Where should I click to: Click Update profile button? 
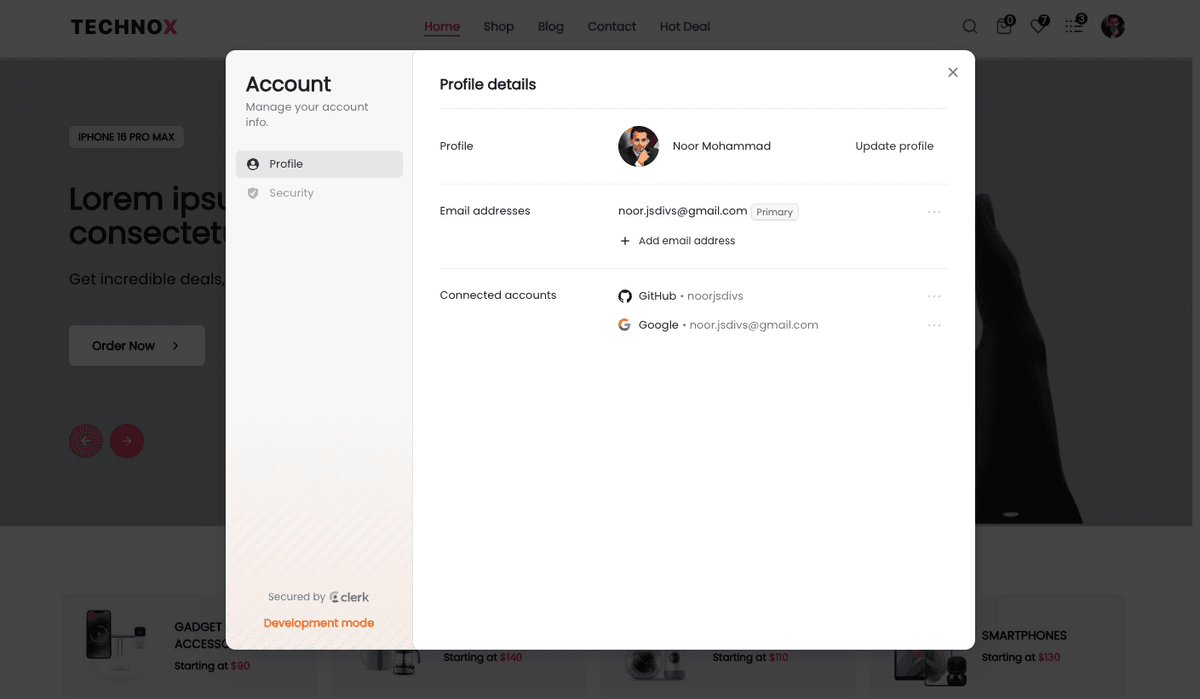click(894, 146)
